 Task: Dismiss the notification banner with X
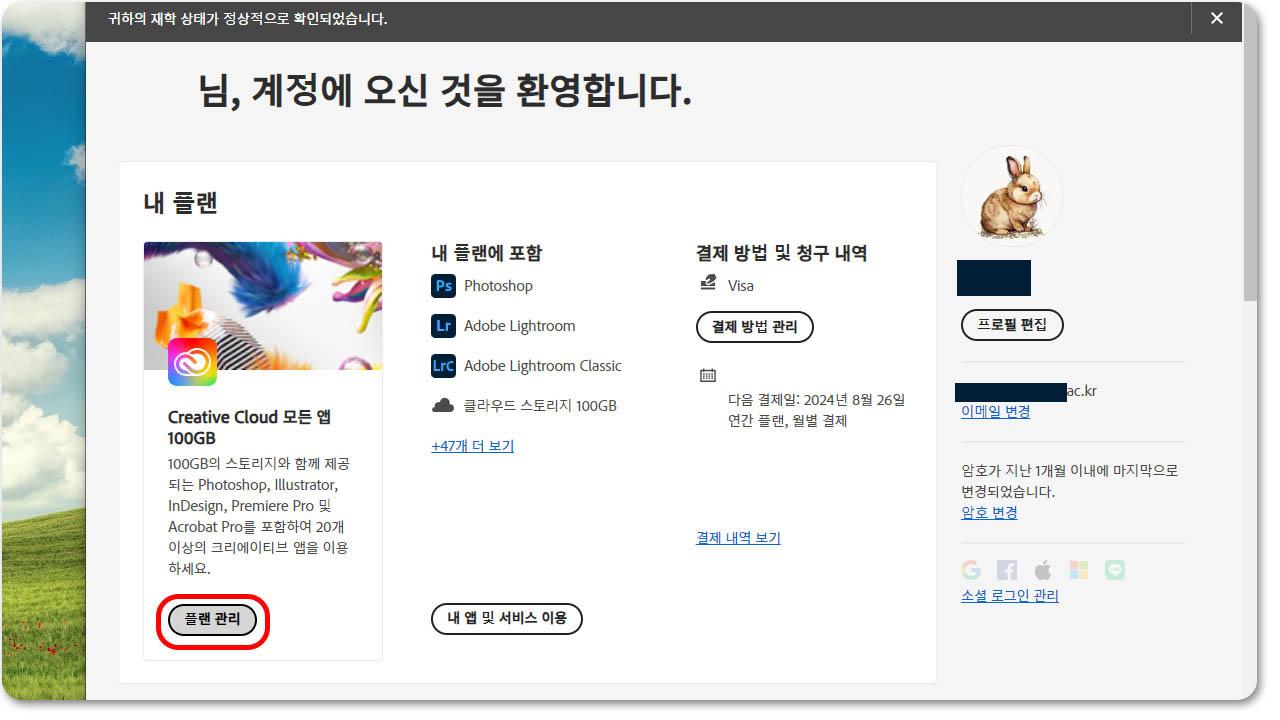(1217, 18)
